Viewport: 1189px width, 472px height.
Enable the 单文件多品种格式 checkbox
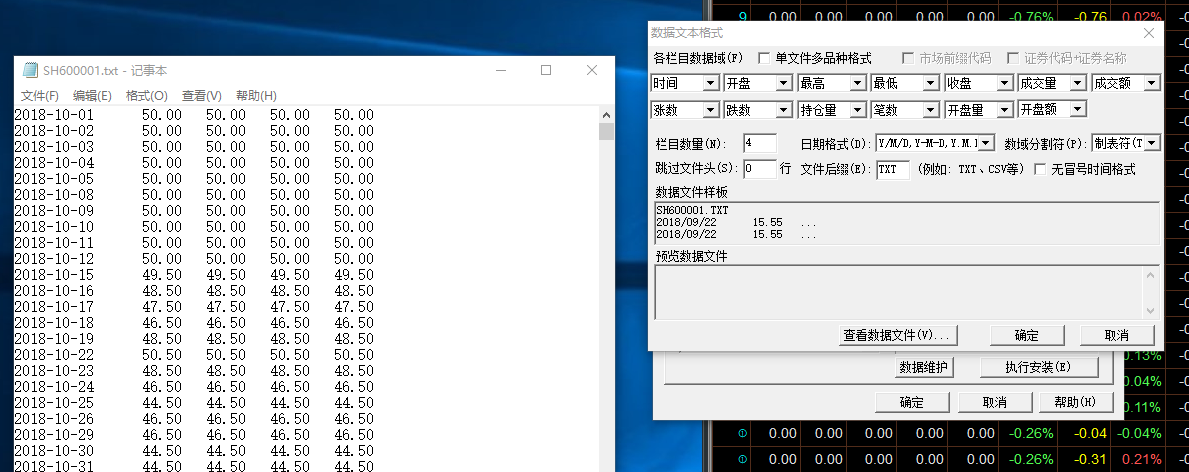[765, 59]
